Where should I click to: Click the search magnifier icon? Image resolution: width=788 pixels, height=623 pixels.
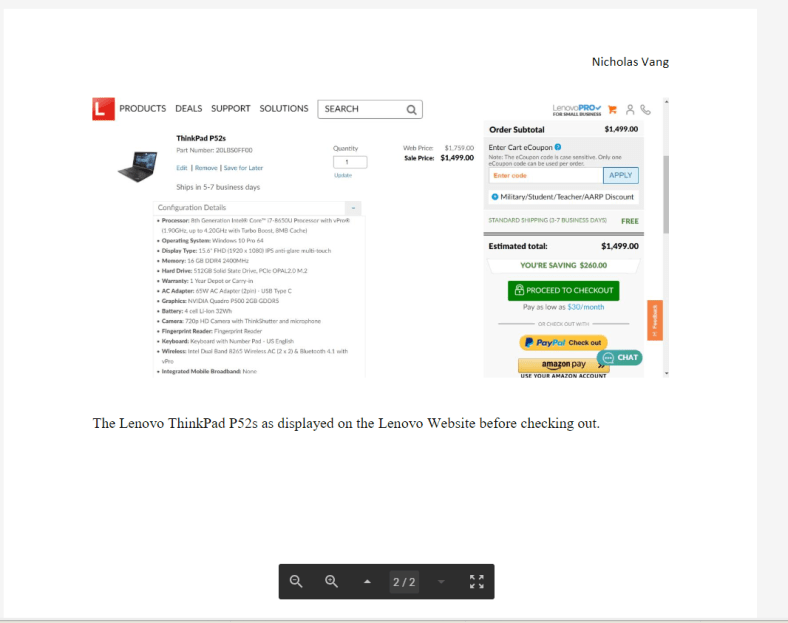click(x=411, y=109)
